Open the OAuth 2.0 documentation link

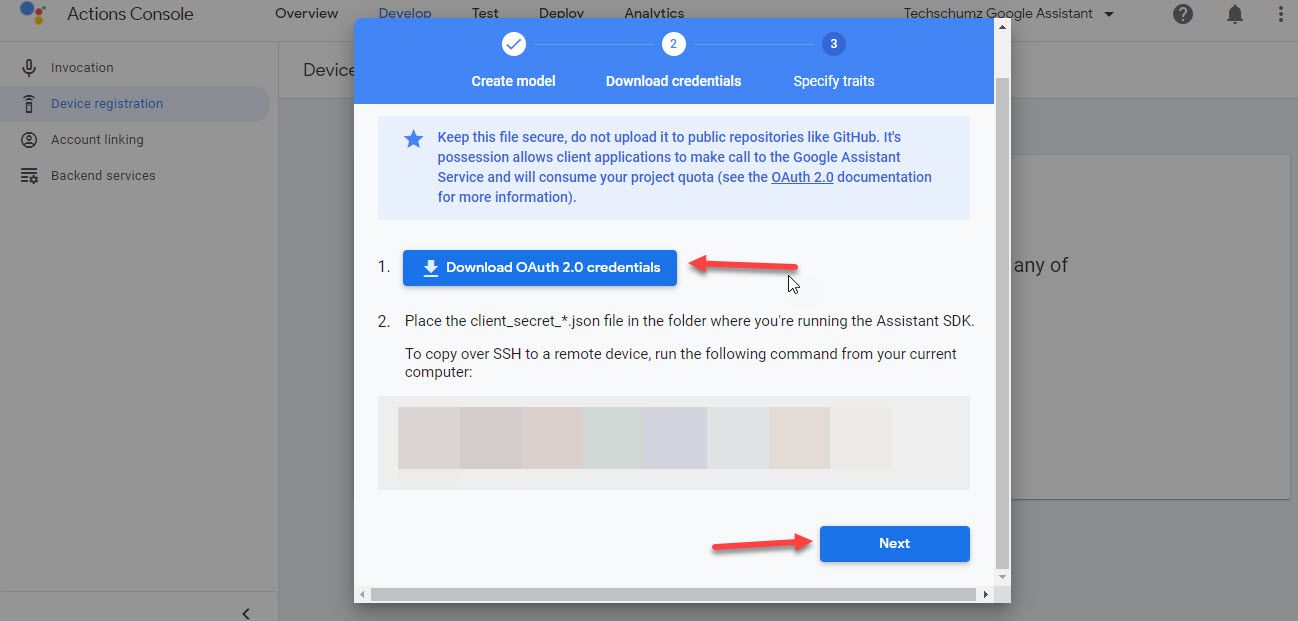(802, 176)
